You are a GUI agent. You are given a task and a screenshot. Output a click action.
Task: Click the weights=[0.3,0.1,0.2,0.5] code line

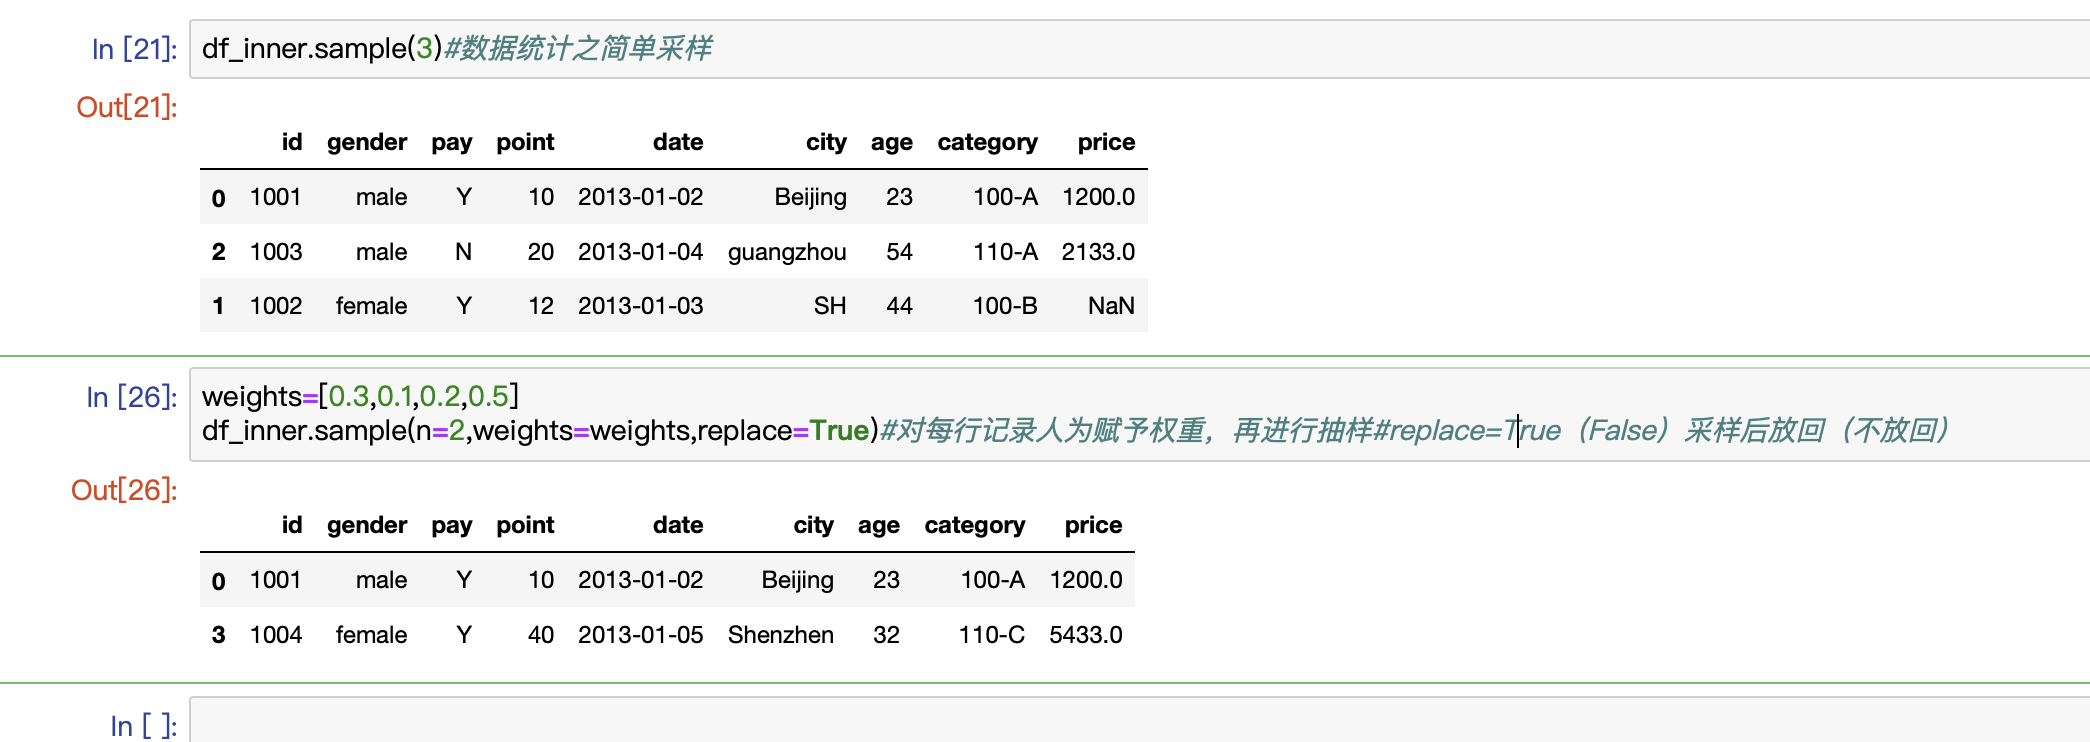(360, 397)
